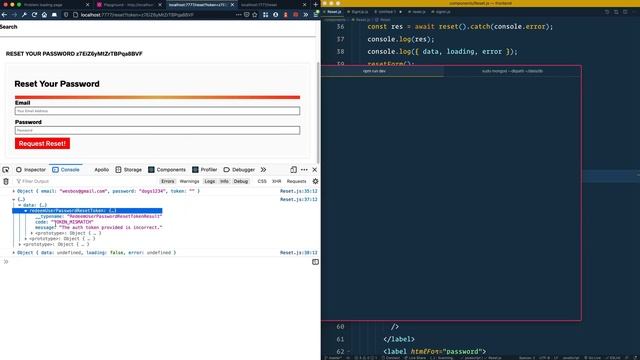Close the devtools panel
The height and width of the screenshot is (360, 640).
(x=315, y=170)
